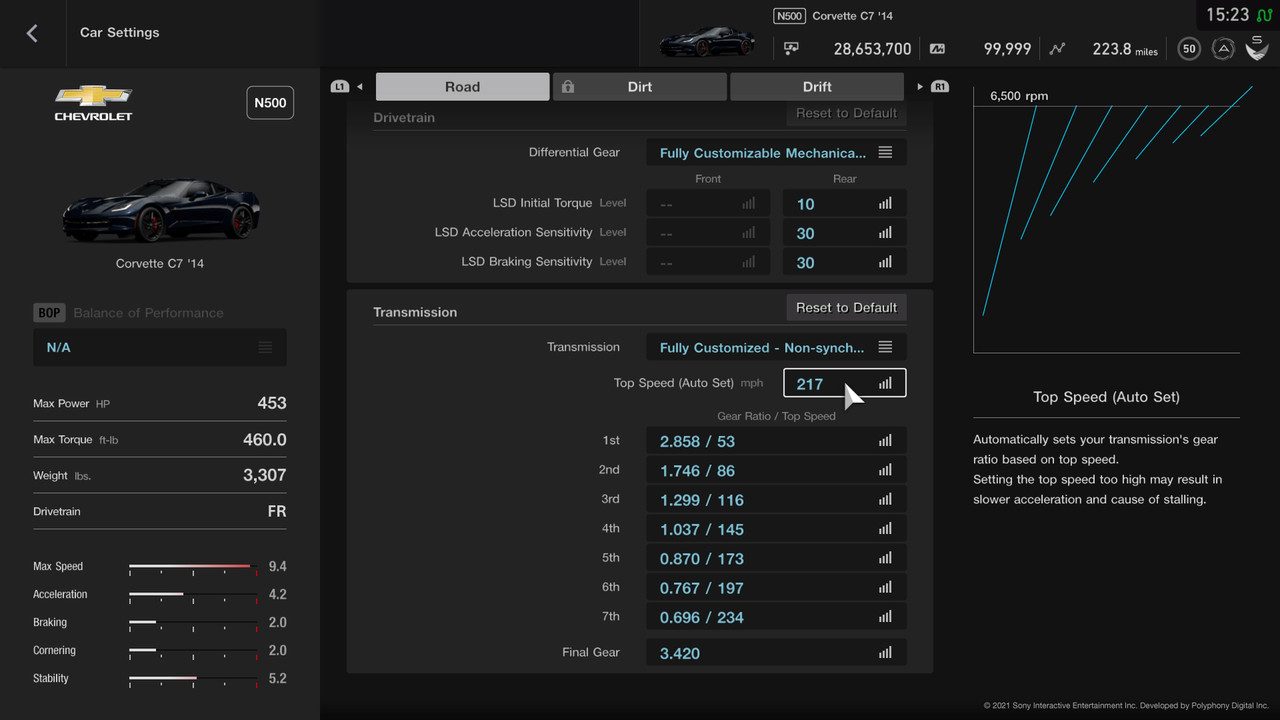The image size is (1280, 720).
Task: Click the bars icon in 1st gear row
Action: [x=885, y=441]
